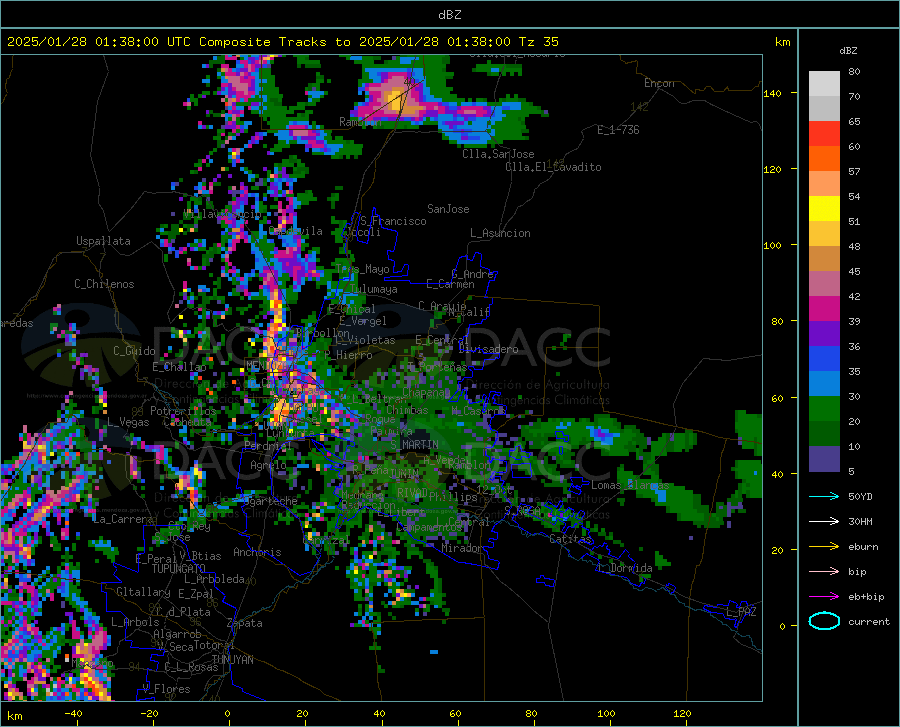Click the 'Mirador' map label

click(x=461, y=548)
